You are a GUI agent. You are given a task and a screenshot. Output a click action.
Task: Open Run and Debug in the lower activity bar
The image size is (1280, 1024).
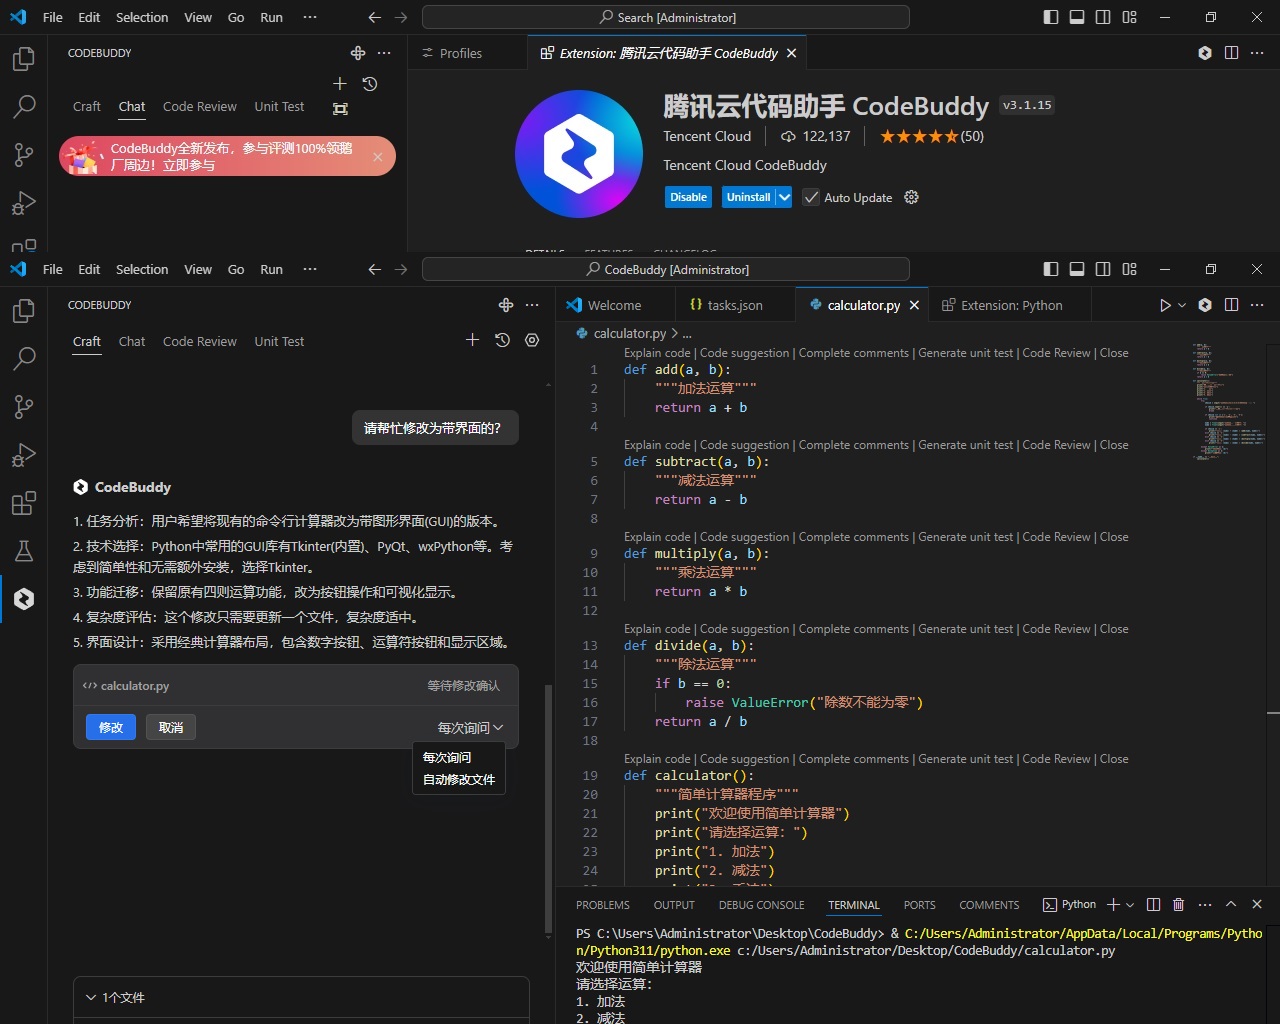click(24, 455)
